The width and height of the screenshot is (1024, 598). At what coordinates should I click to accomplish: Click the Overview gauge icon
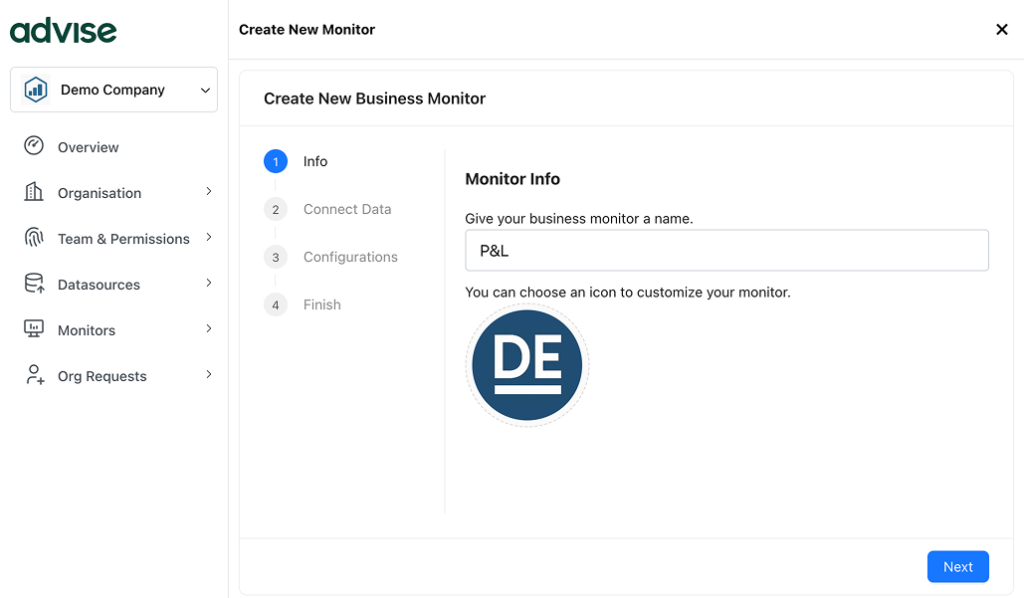[34, 146]
